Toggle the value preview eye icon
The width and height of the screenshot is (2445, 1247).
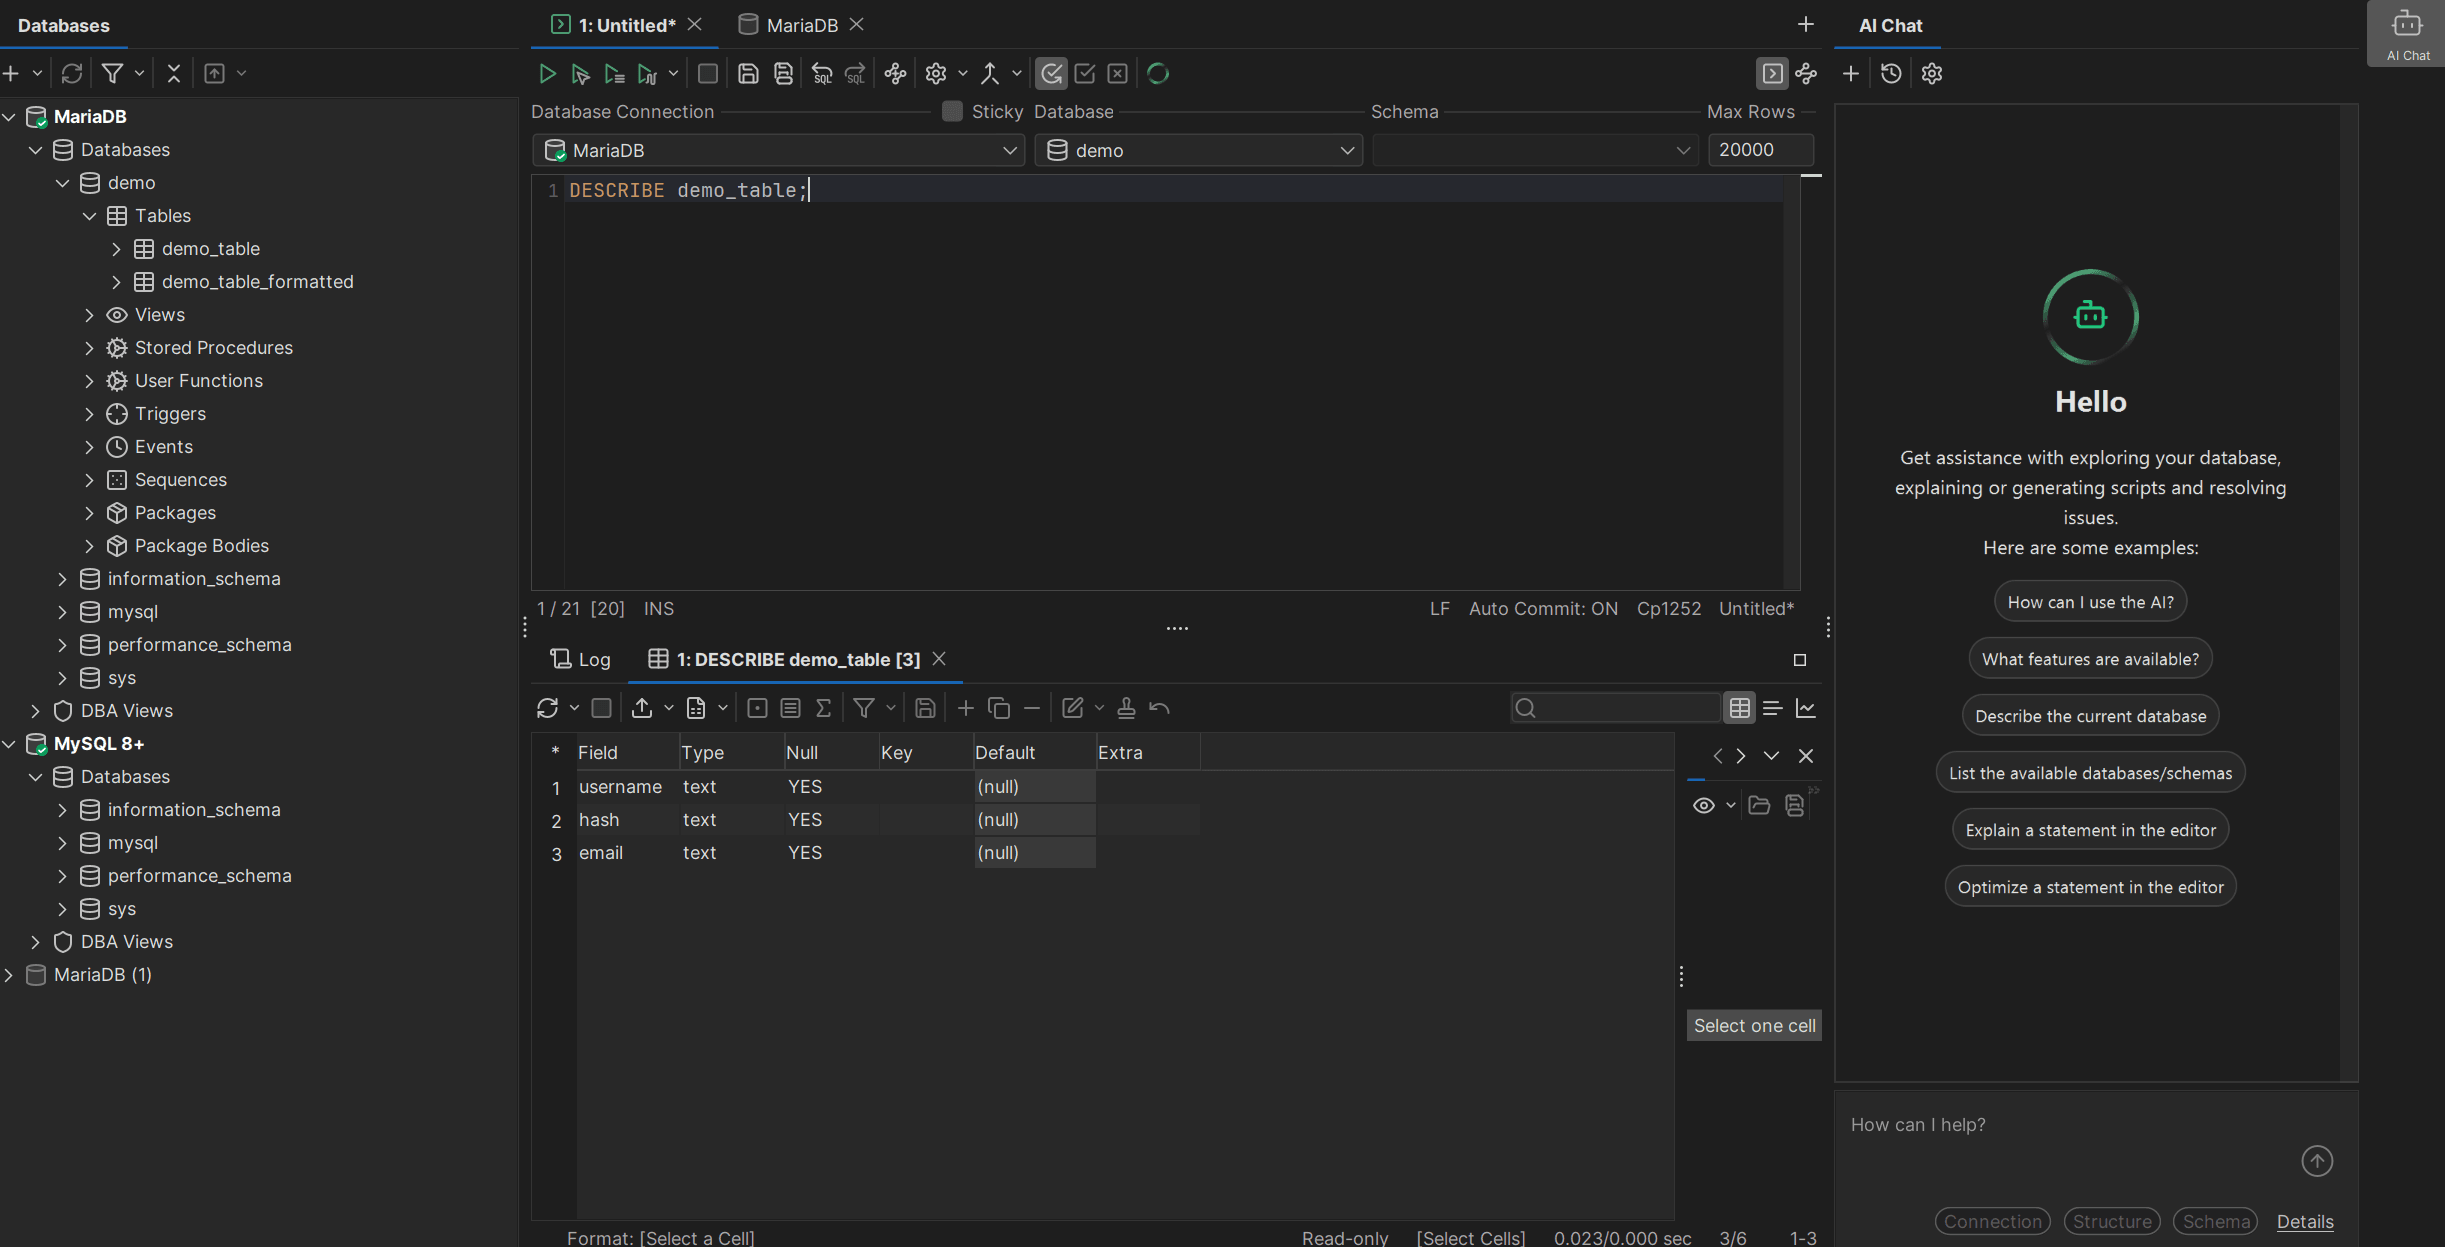[1703, 805]
